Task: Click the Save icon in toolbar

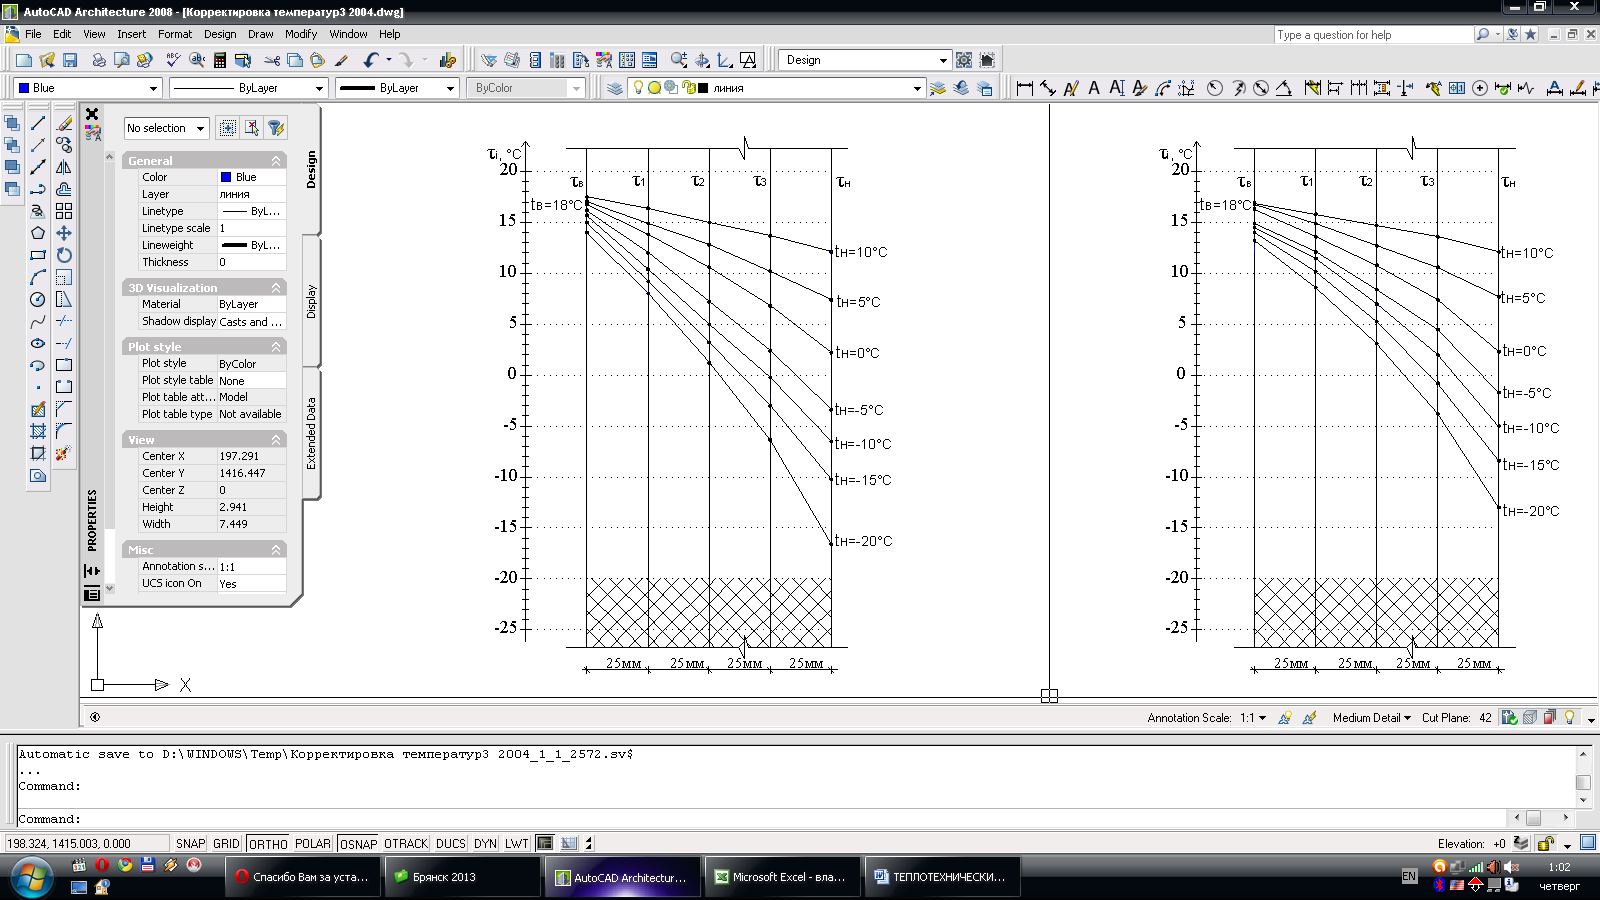Action: 70,60
